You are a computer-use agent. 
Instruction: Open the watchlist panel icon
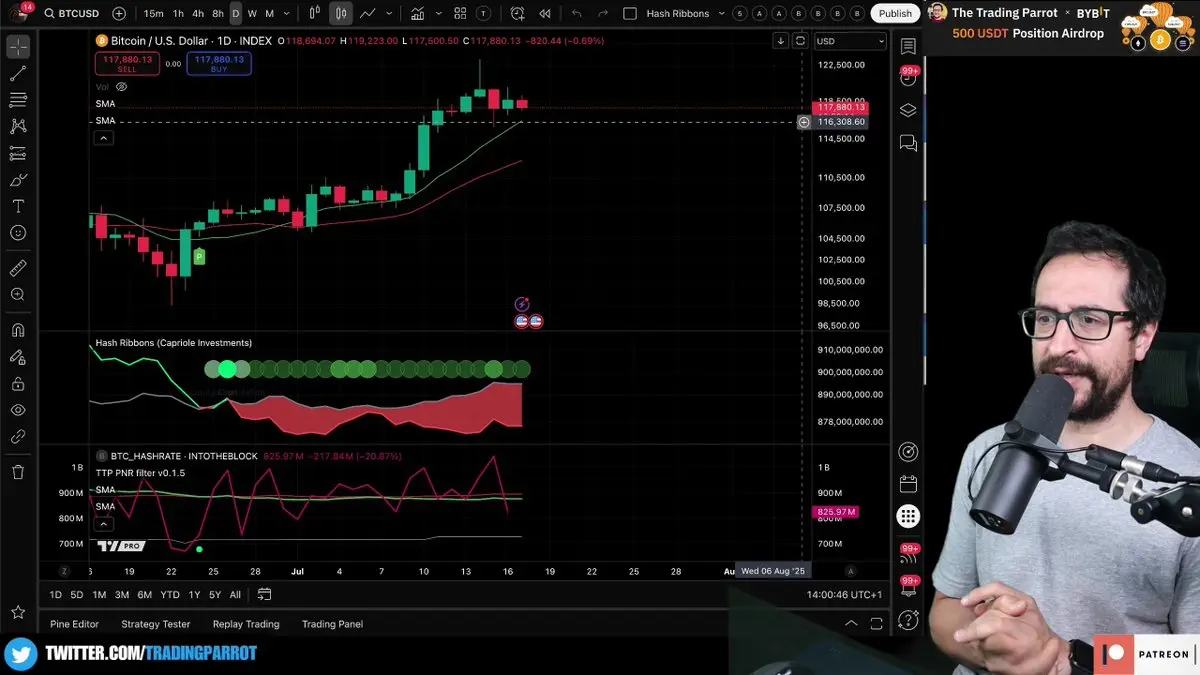point(908,46)
